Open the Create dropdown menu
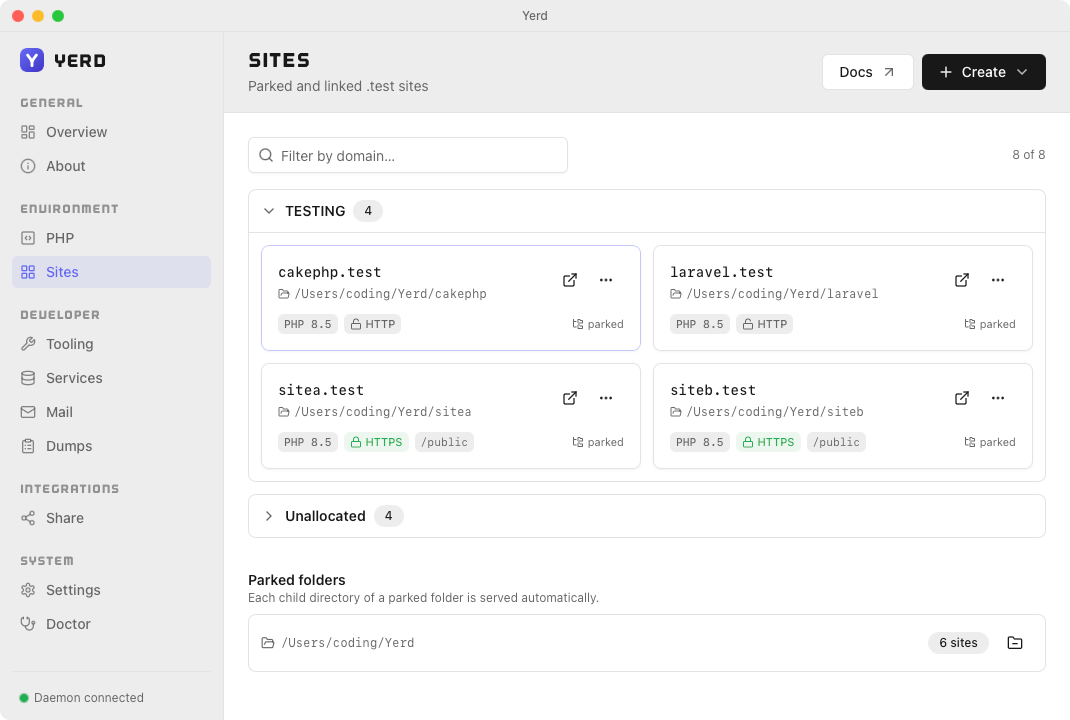The width and height of the screenshot is (1070, 720). 983,72
